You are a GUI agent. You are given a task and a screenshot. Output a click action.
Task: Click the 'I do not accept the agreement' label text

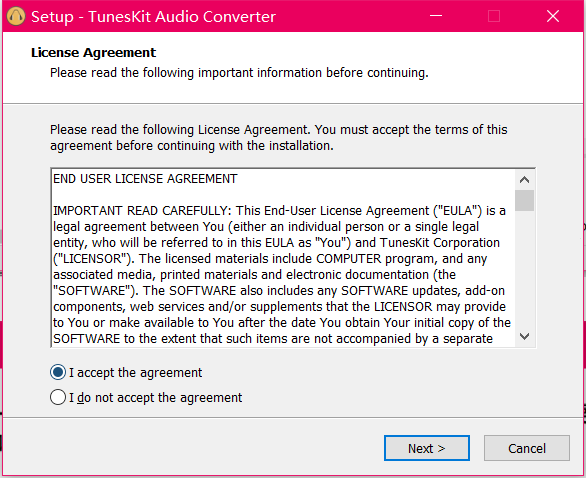pyautogui.click(x=155, y=397)
